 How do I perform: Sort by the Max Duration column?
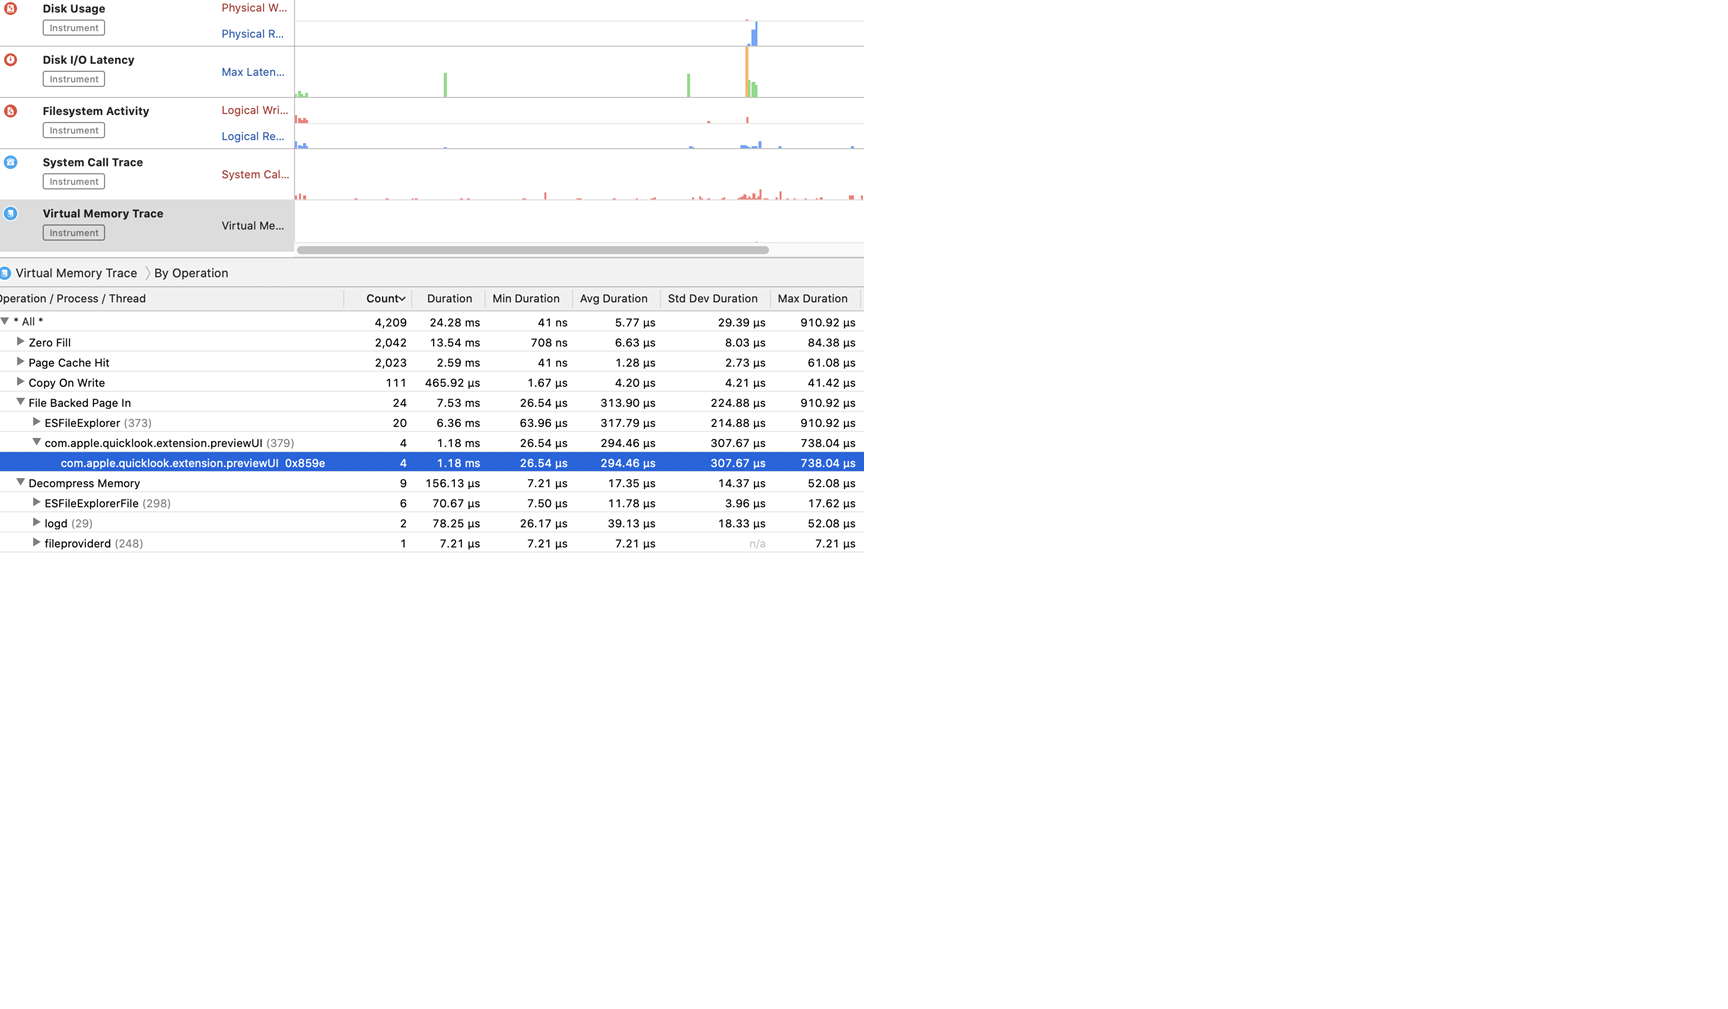click(x=812, y=299)
